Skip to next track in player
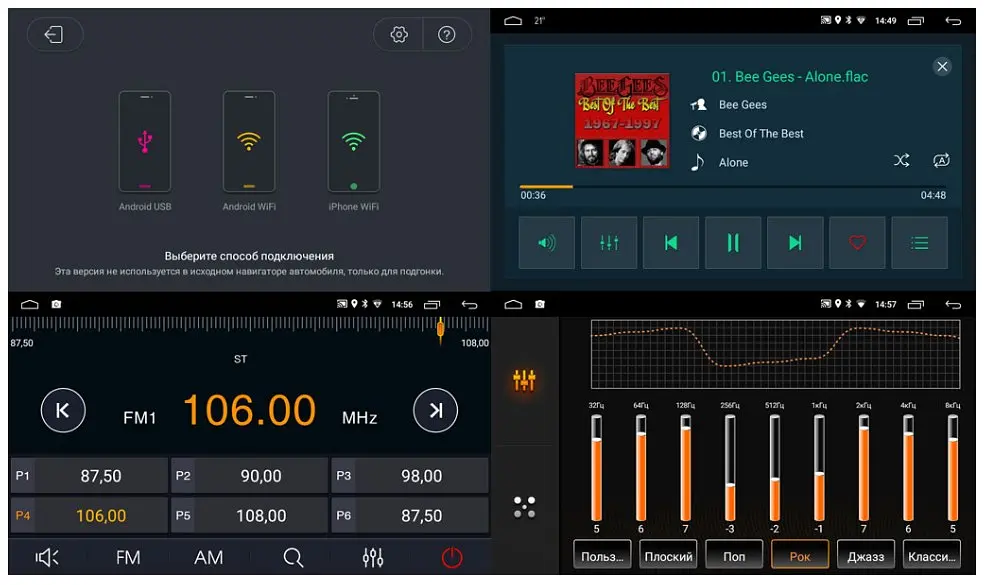Screen dimensions: 984x585 795,243
